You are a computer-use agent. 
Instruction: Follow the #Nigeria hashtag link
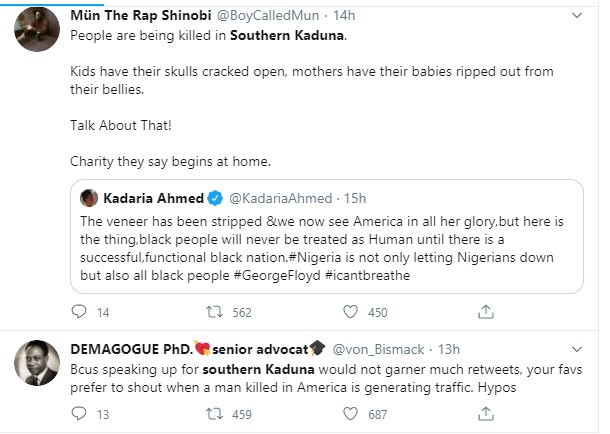click(x=311, y=256)
